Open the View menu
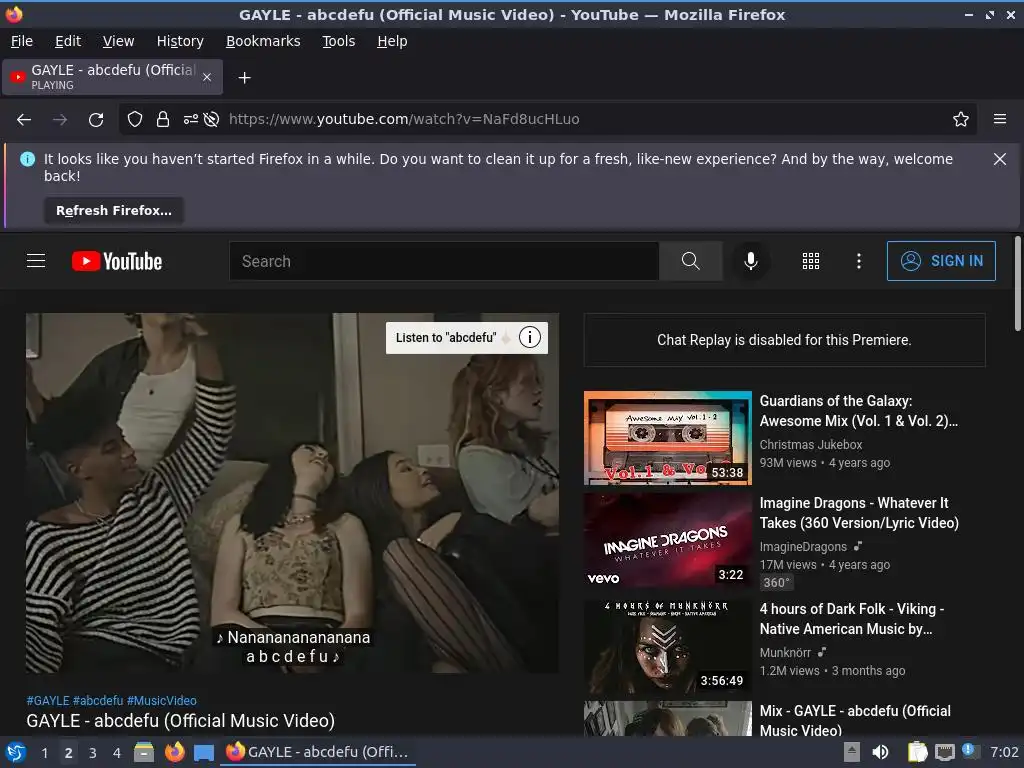Screen dimensions: 1024x768 pyautogui.click(x=118, y=41)
